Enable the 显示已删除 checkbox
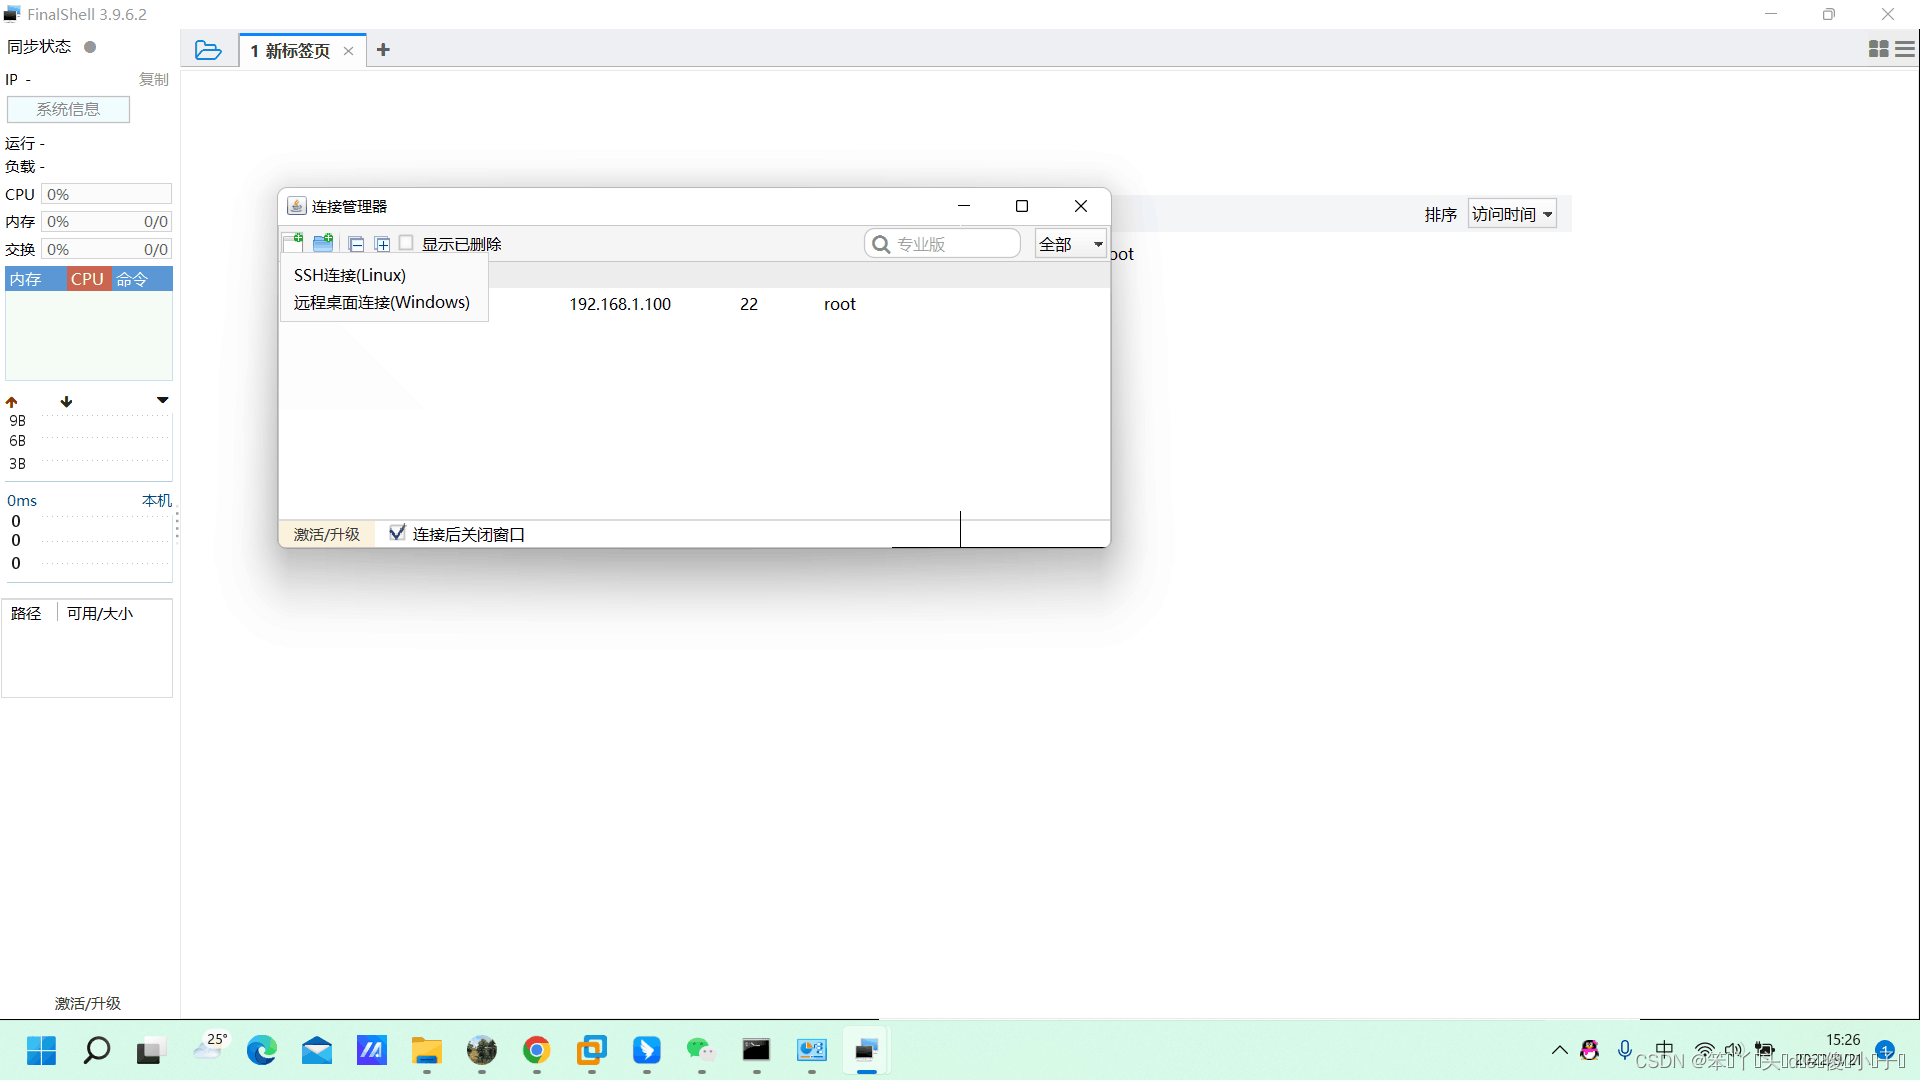The height and width of the screenshot is (1080, 1920). (x=407, y=243)
